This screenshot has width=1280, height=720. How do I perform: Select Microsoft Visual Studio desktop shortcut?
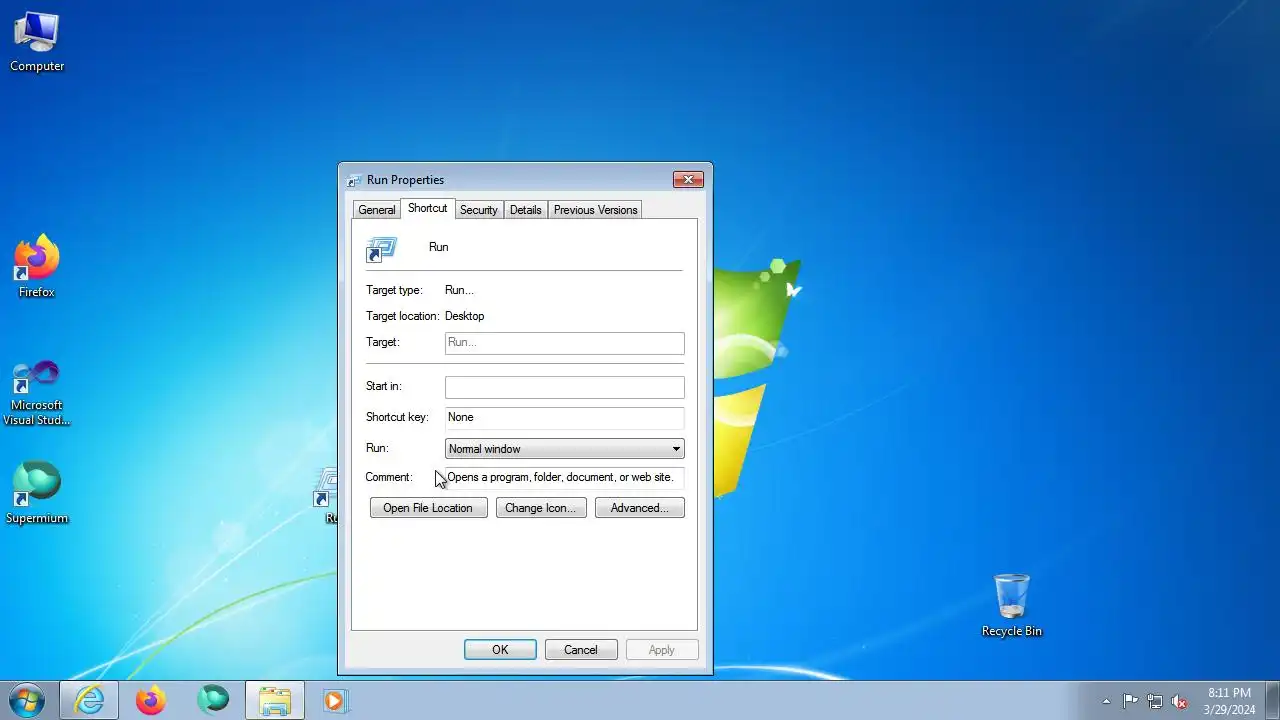click(x=37, y=393)
